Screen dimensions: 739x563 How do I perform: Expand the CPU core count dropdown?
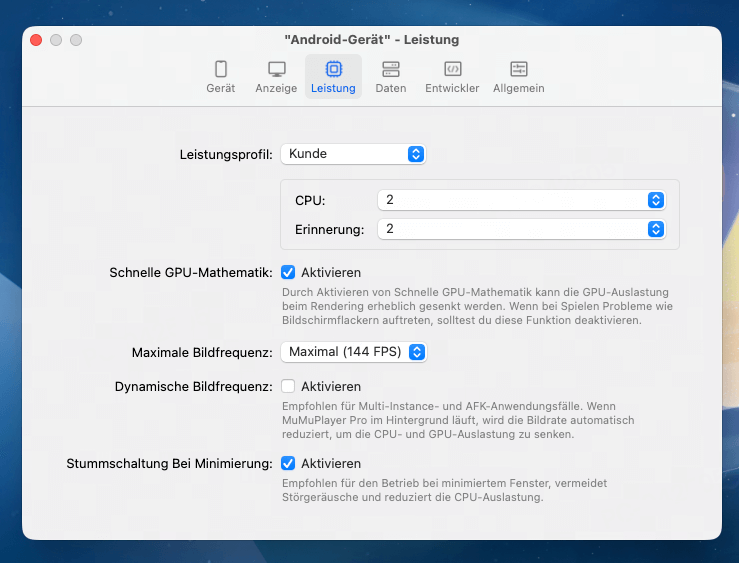tap(522, 200)
